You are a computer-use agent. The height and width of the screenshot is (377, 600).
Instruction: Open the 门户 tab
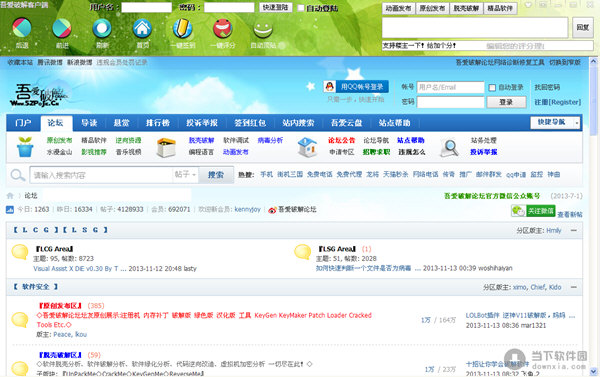pyautogui.click(x=23, y=123)
